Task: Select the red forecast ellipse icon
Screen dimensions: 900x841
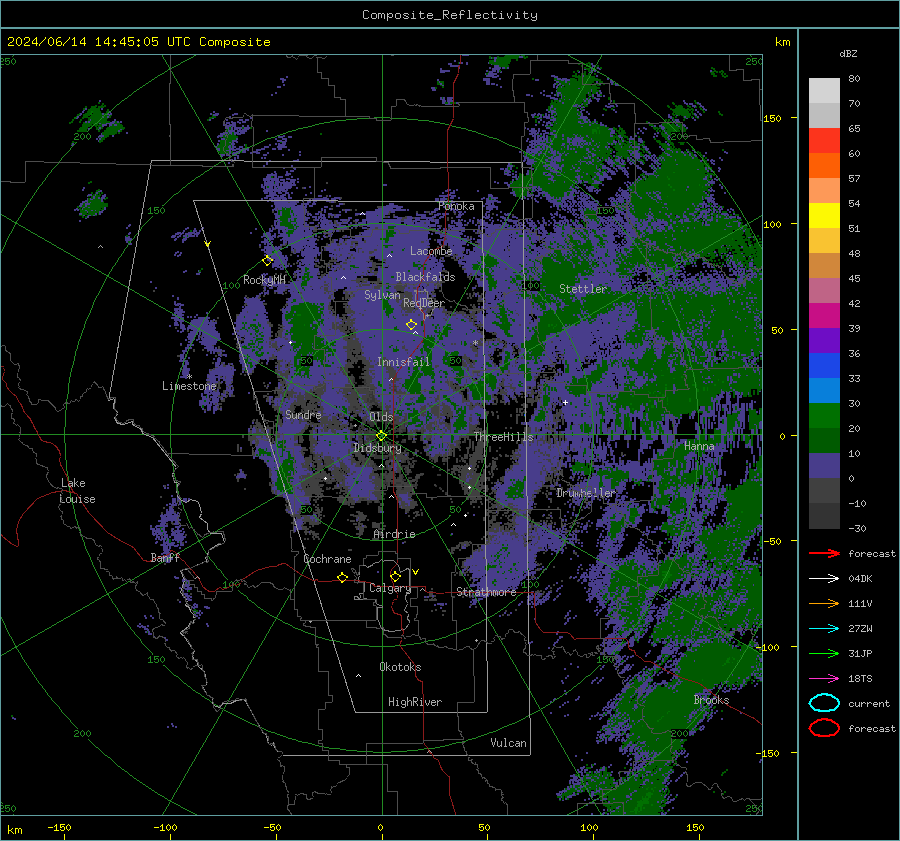Action: [x=824, y=728]
